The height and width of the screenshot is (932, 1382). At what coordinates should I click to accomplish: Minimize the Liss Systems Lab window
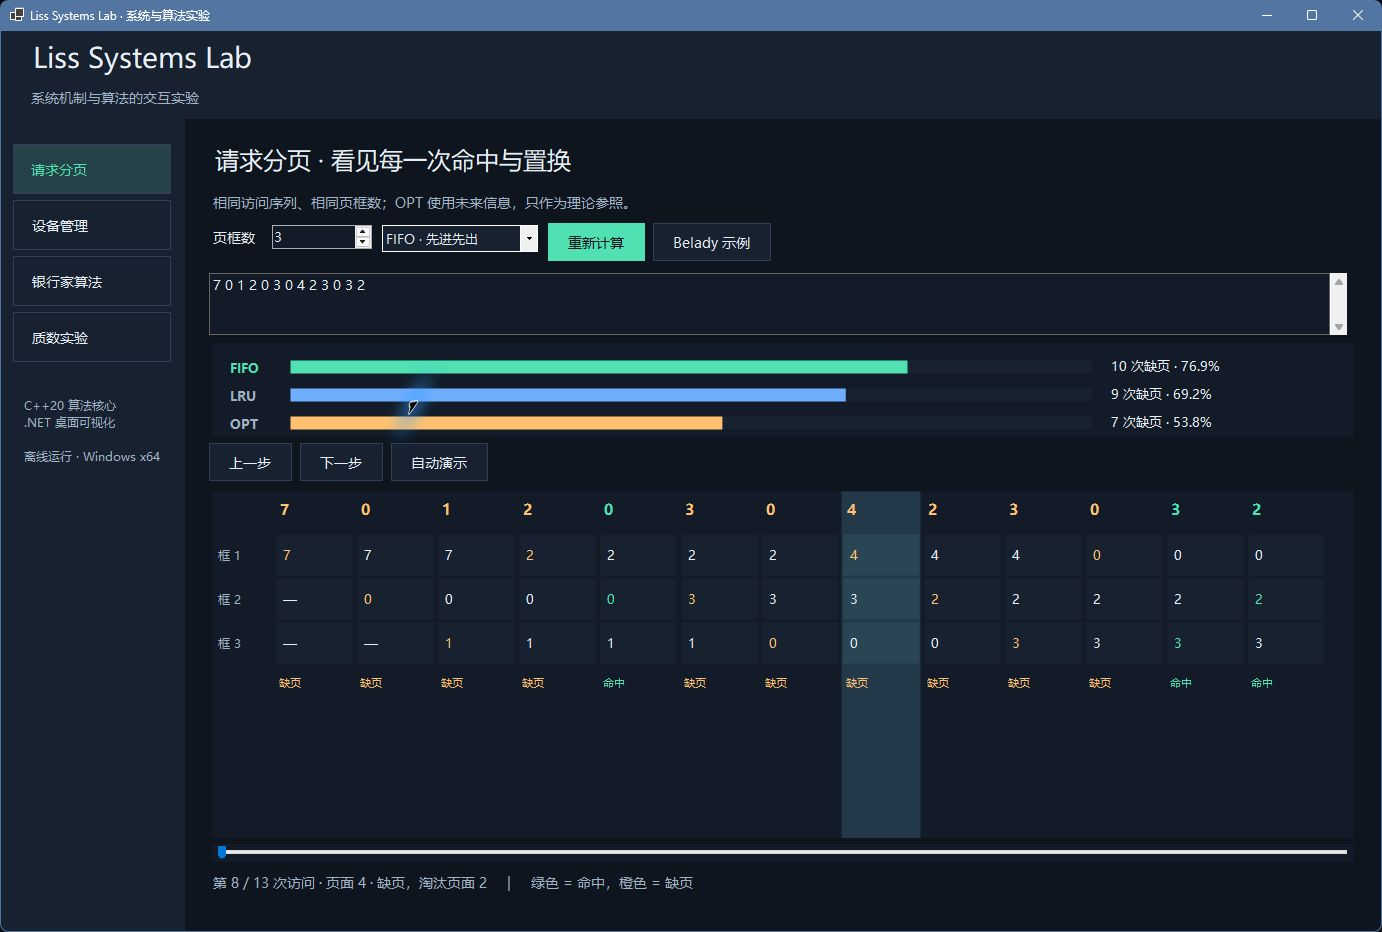pyautogui.click(x=1267, y=15)
